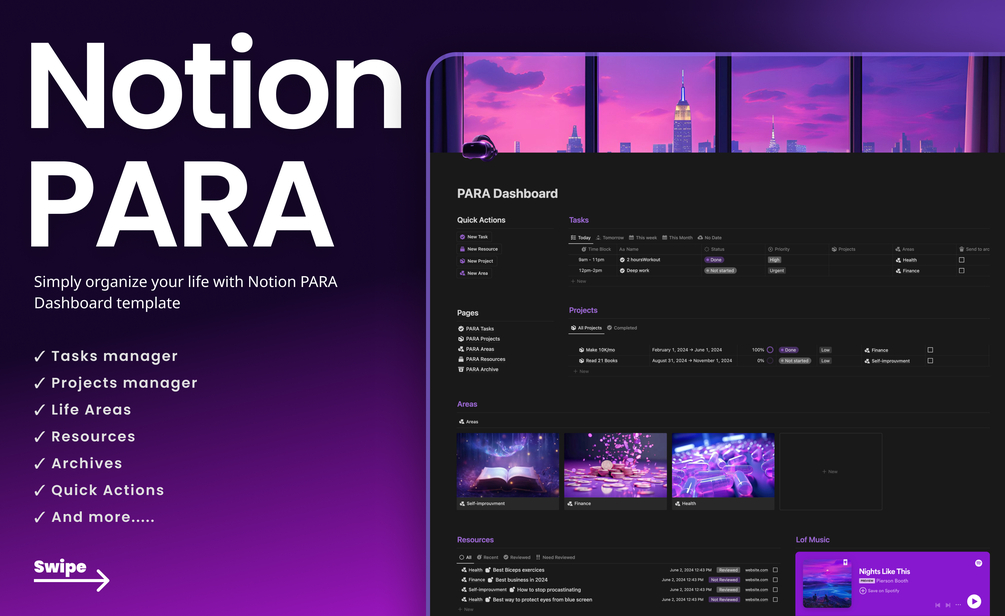This screenshot has height=616, width=1005.
Task: Select the Reviewed tab in Resources
Action: click(x=517, y=558)
